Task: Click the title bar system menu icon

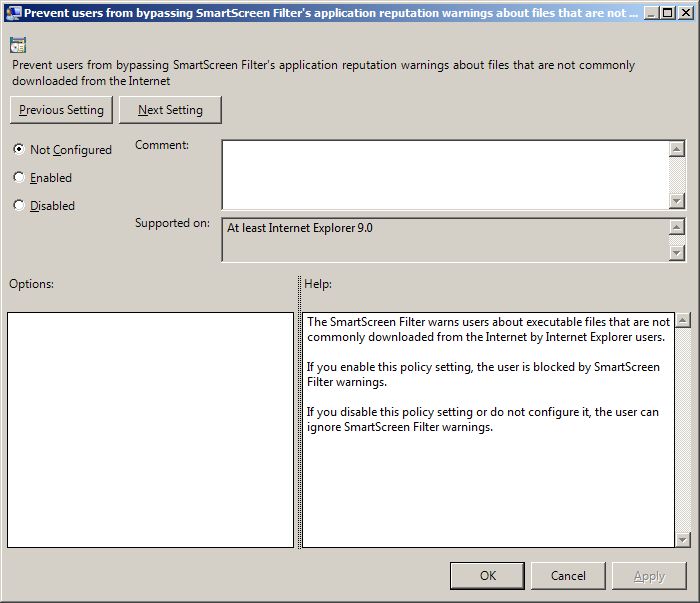Action: pos(13,13)
